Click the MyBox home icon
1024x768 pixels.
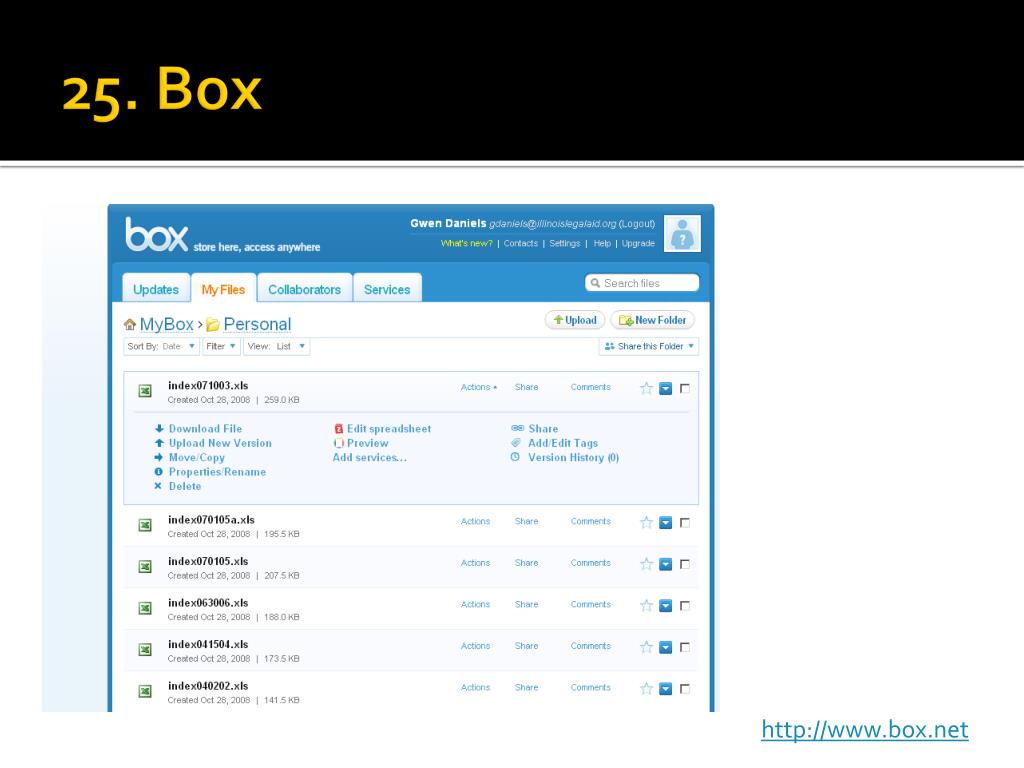point(130,325)
